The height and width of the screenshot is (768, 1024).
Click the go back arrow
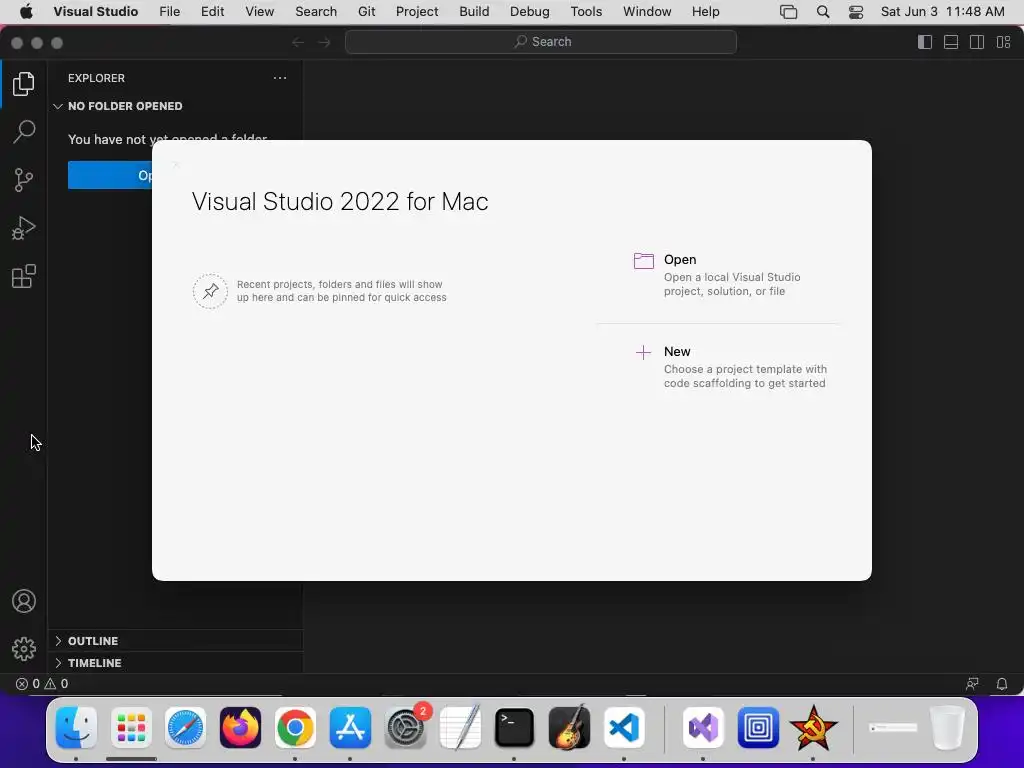click(x=298, y=42)
